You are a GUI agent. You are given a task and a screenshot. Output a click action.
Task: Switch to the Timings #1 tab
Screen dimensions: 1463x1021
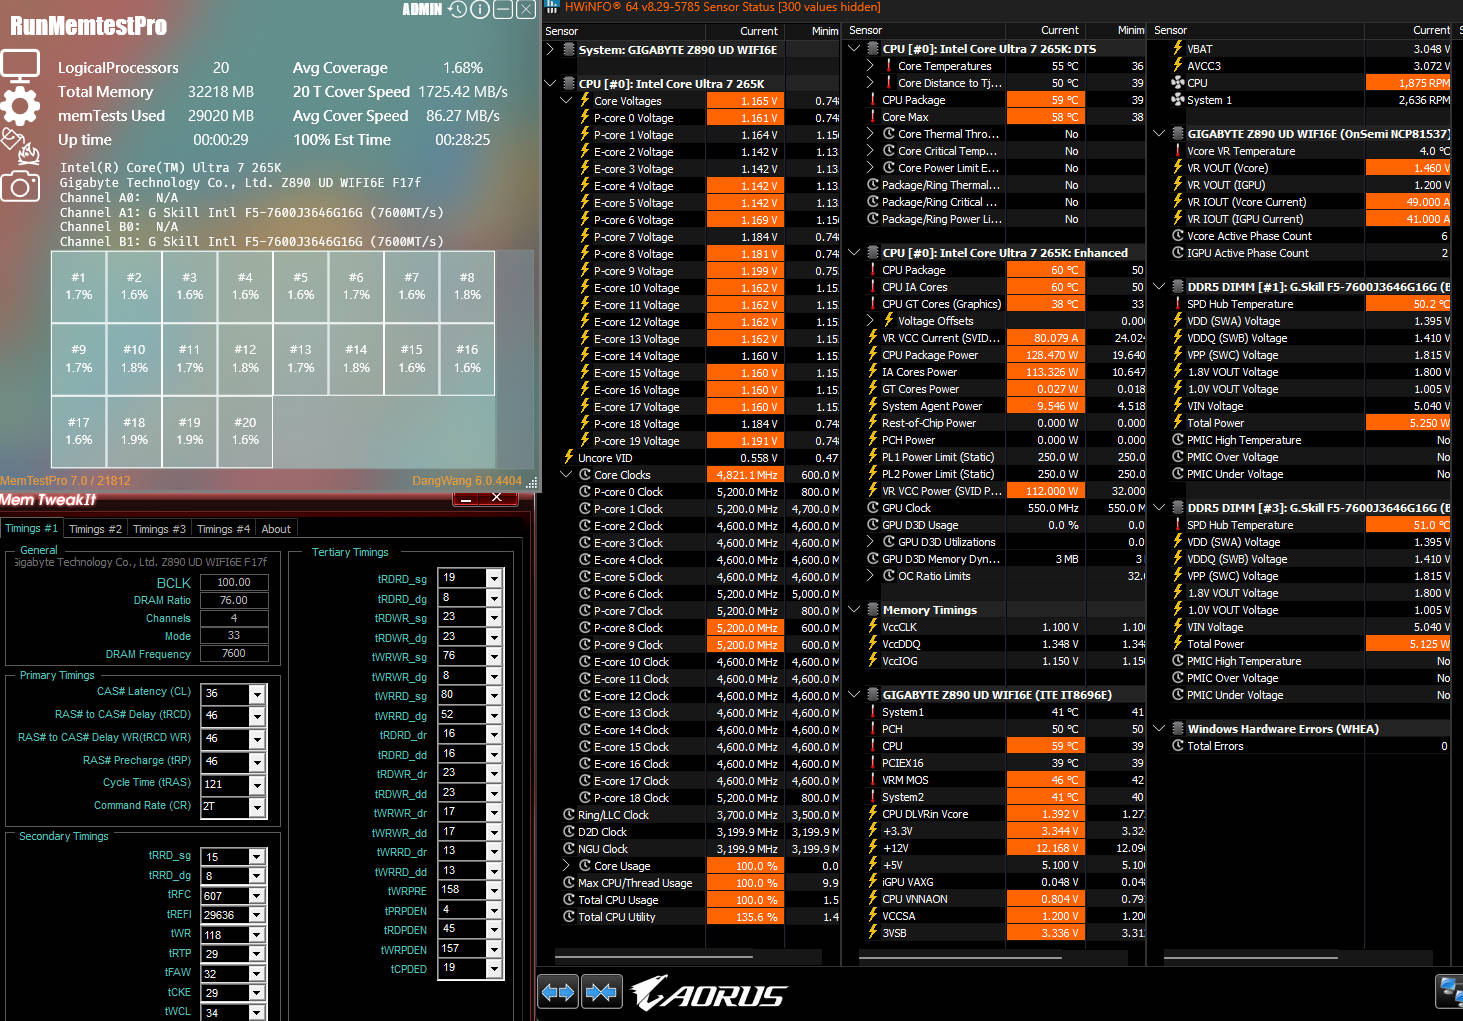tap(31, 528)
